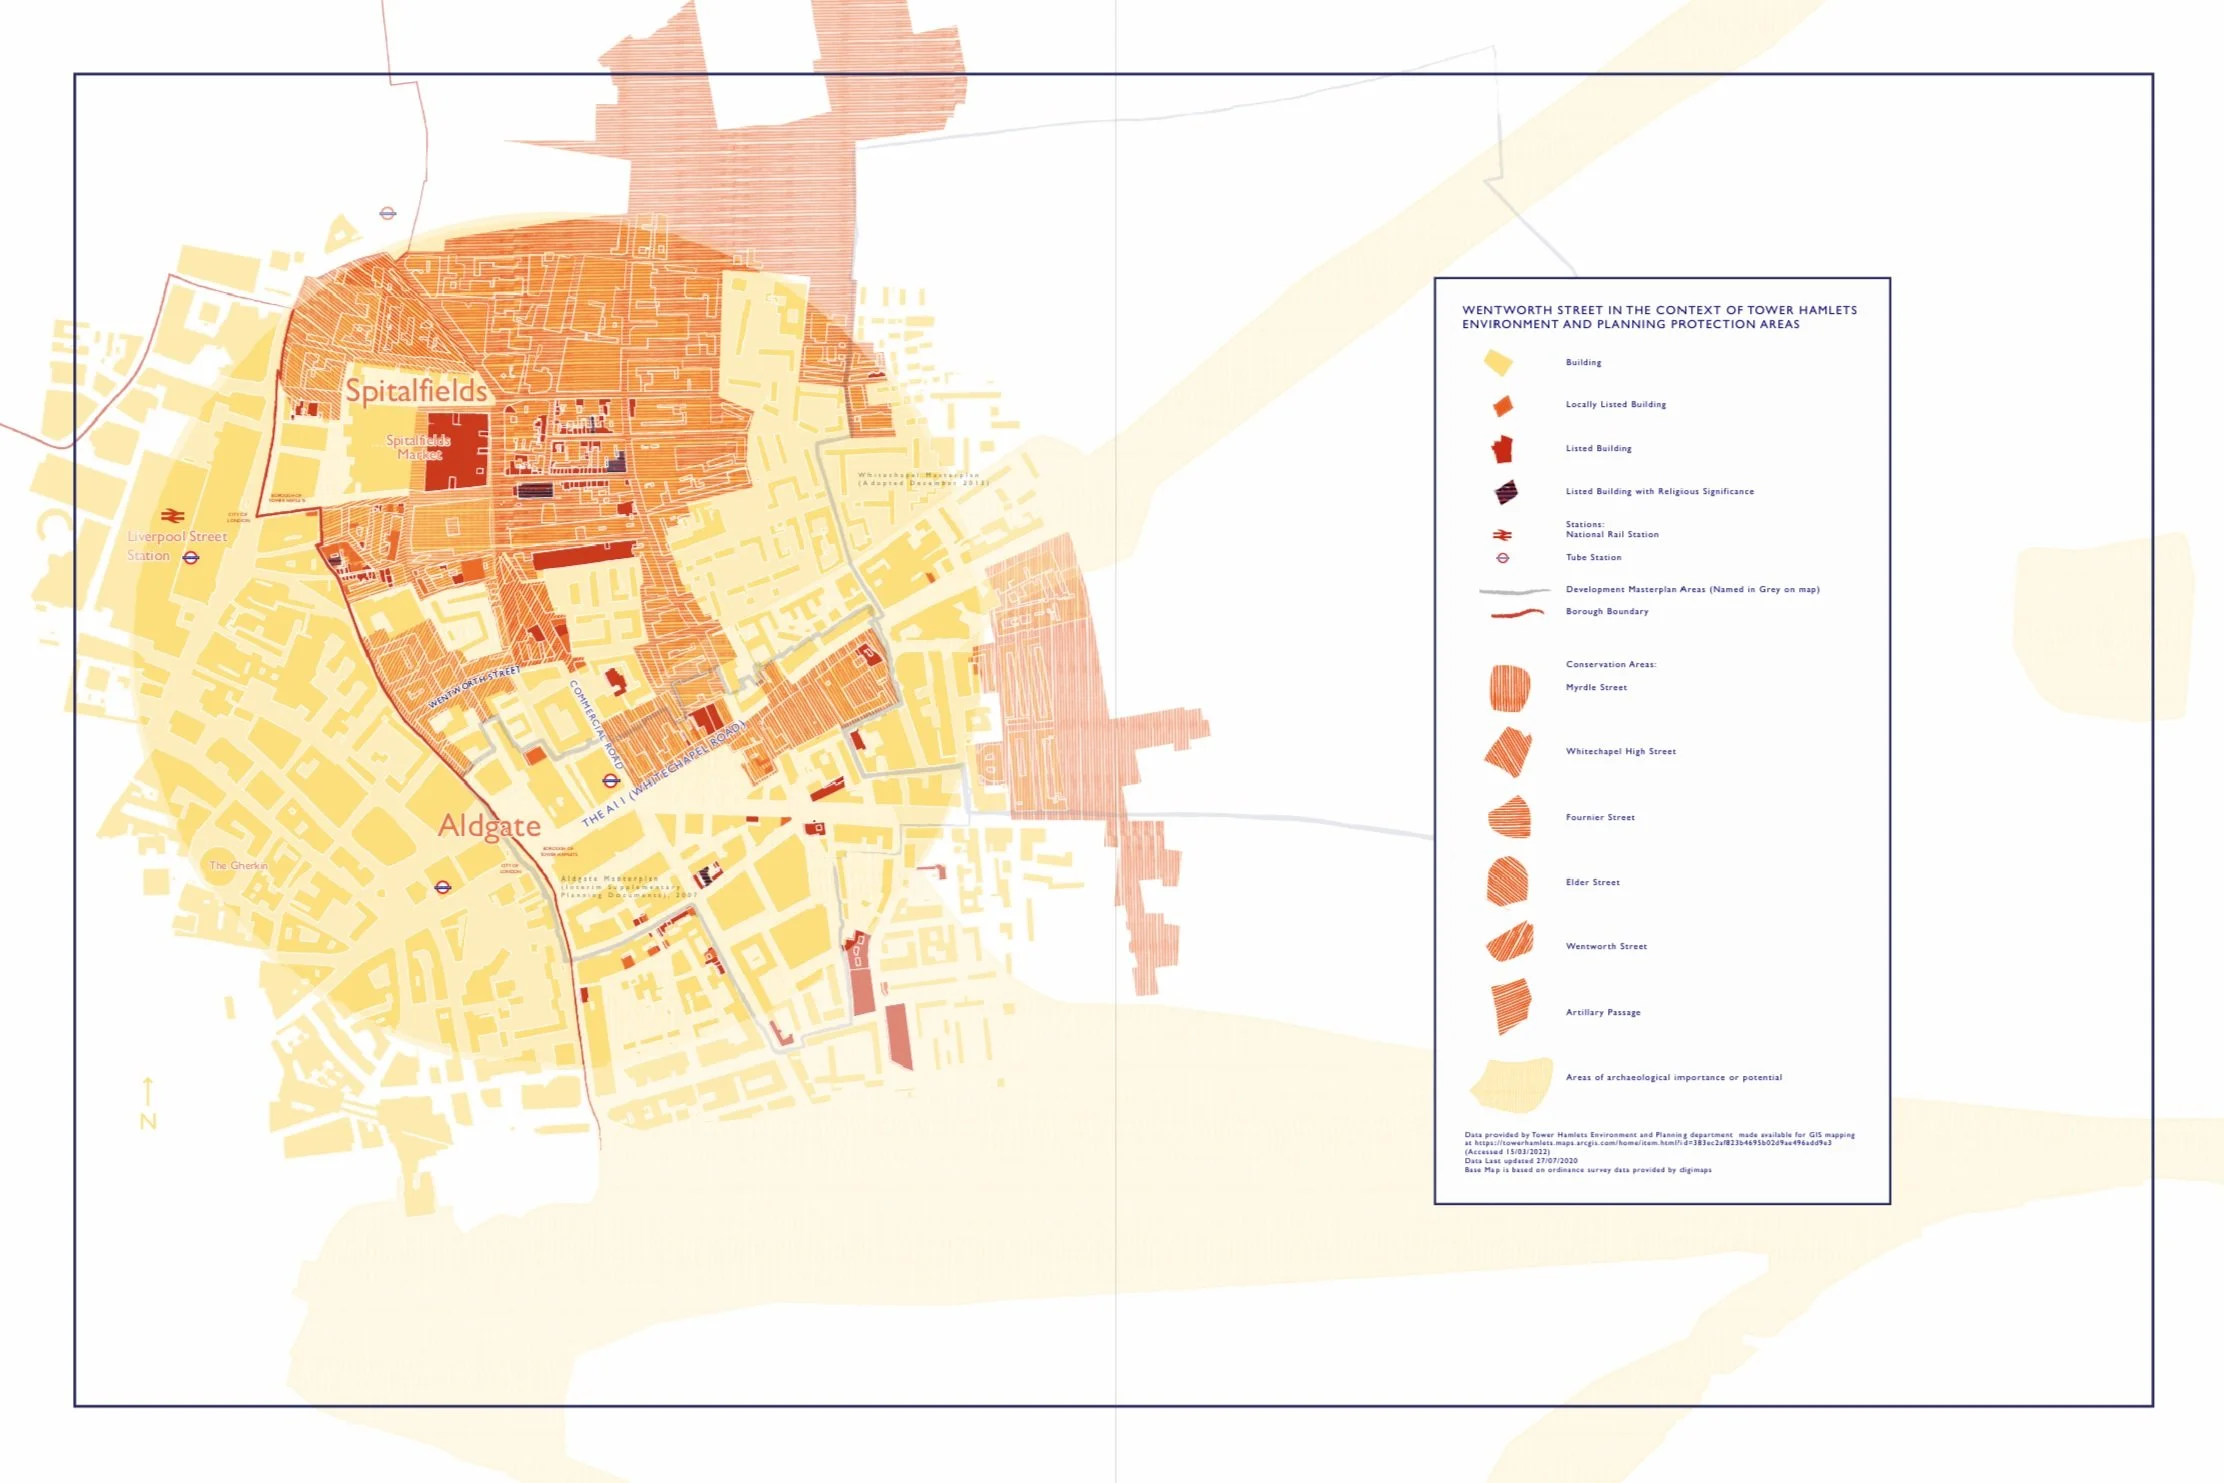
Task: Click the Listed Building red legend symbol
Action: [x=1502, y=449]
